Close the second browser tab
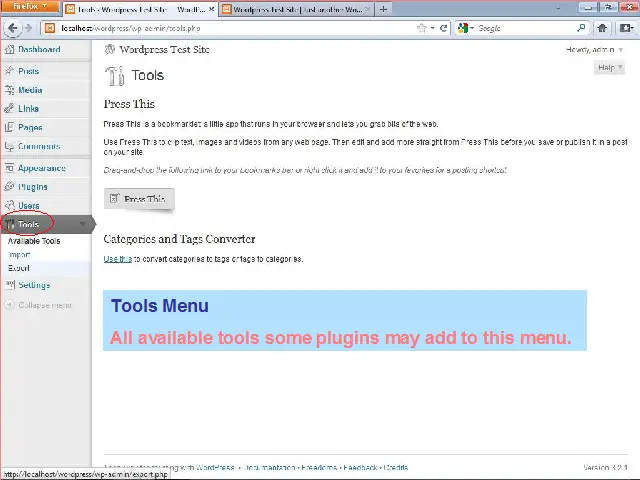The width and height of the screenshot is (640, 480). click(367, 9)
